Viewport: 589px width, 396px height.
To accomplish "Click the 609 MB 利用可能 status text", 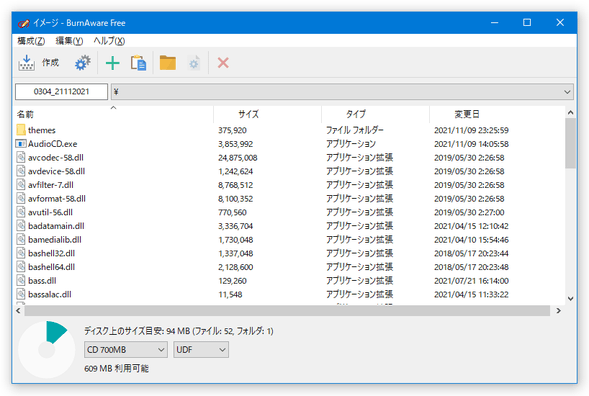I will tap(116, 369).
